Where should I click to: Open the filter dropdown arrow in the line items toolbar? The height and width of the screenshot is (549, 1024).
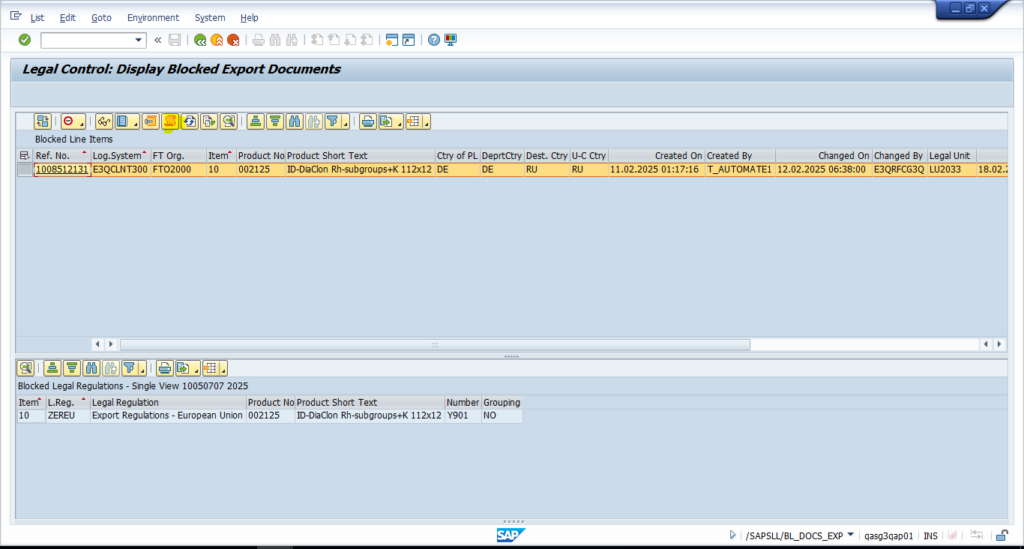point(345,123)
